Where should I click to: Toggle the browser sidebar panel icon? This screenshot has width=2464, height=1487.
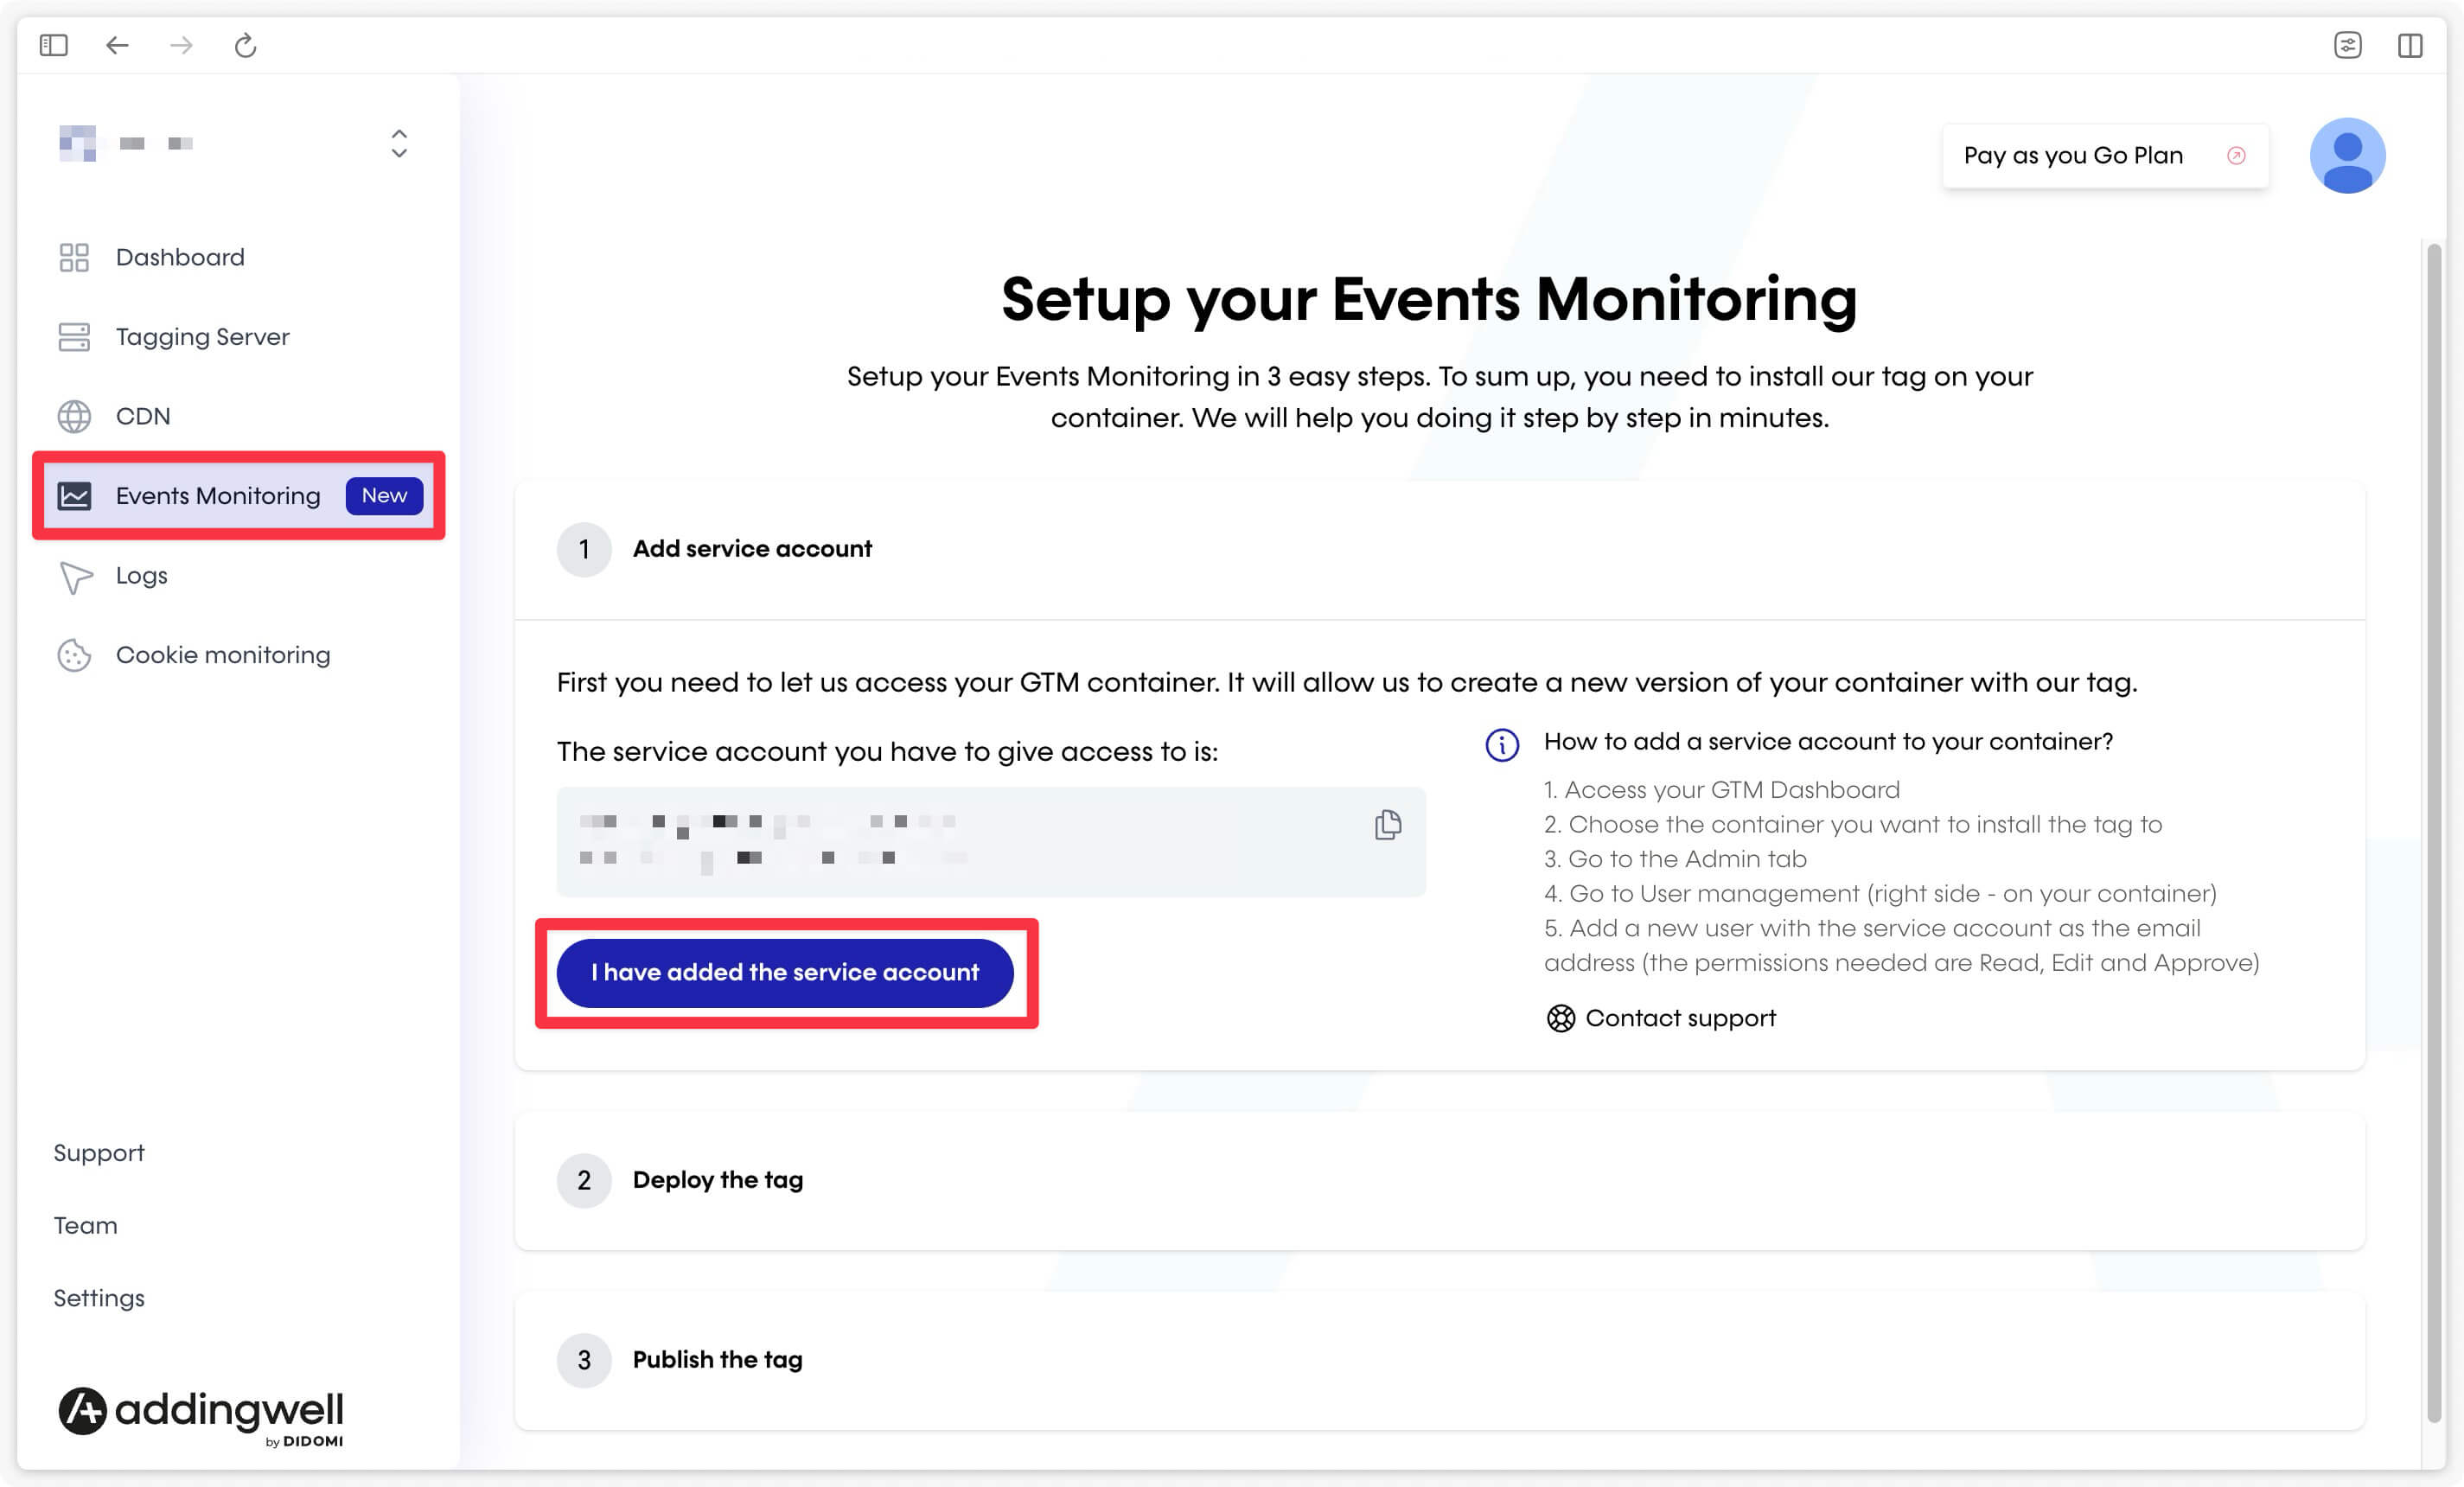54,45
